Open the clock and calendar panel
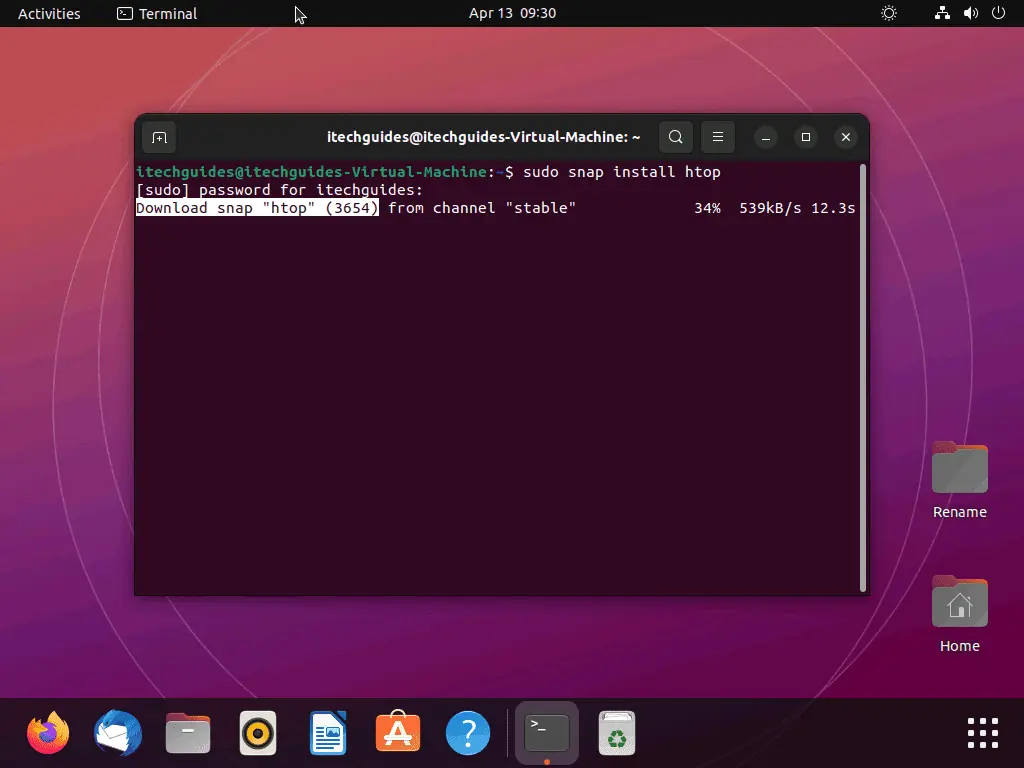The width and height of the screenshot is (1024, 768). pos(512,14)
